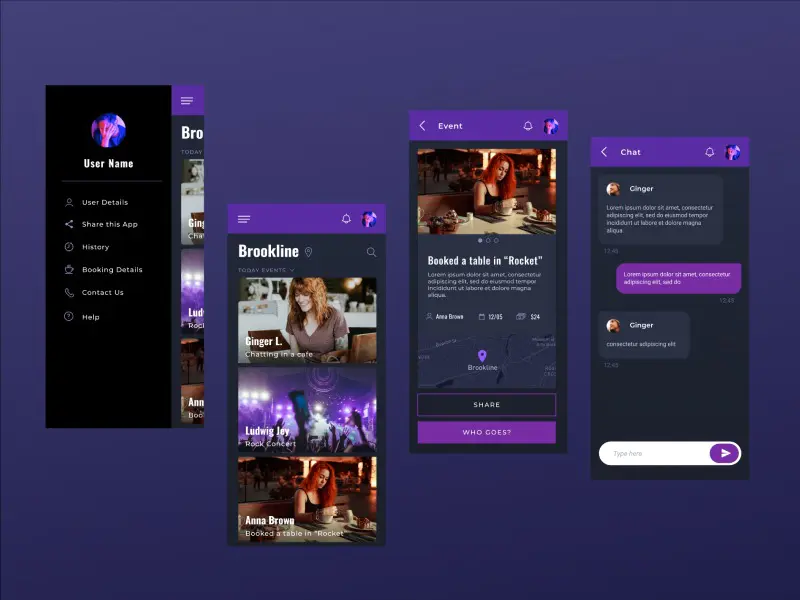Click Ginger's avatar in first chat message
The image size is (800, 600).
pos(613,189)
